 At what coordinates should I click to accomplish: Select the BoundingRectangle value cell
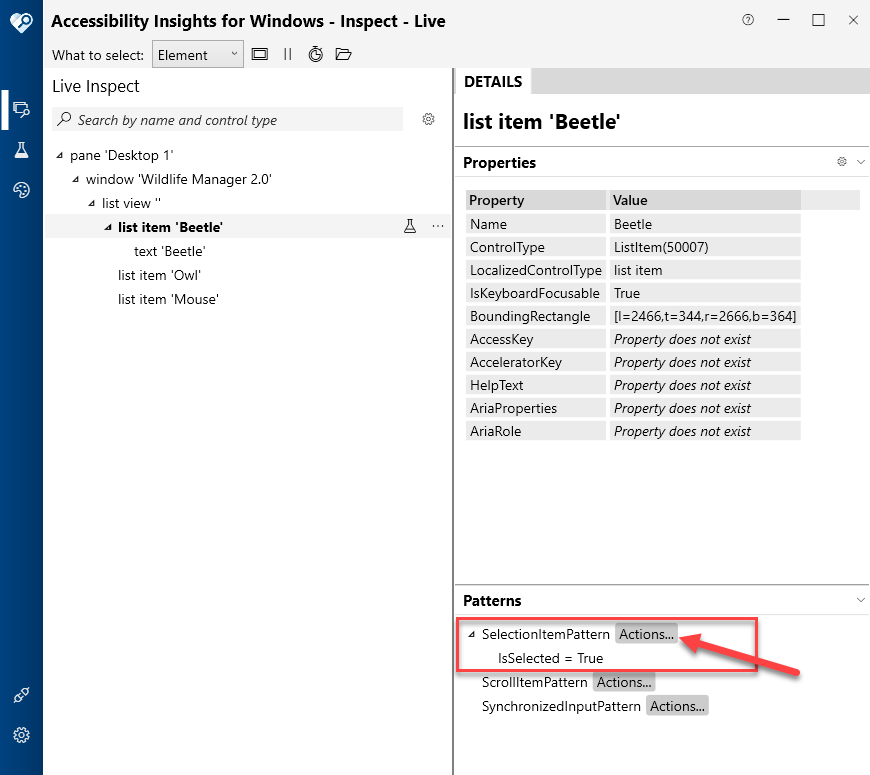pos(705,316)
